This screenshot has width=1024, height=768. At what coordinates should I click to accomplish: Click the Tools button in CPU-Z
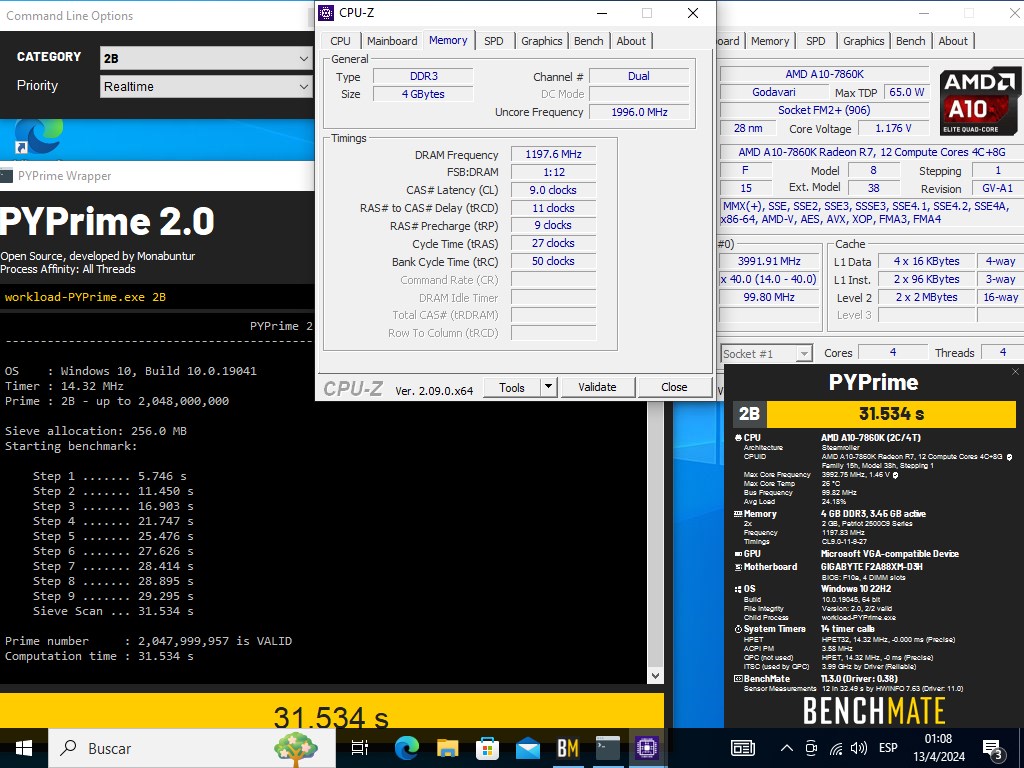pyautogui.click(x=512, y=387)
